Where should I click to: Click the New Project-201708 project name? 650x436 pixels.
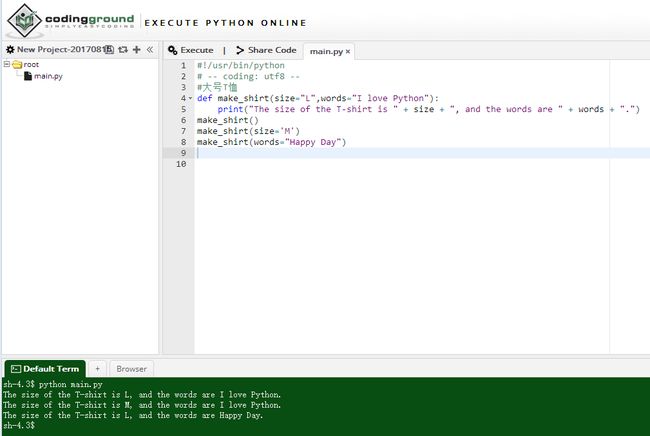pyautogui.click(x=59, y=50)
